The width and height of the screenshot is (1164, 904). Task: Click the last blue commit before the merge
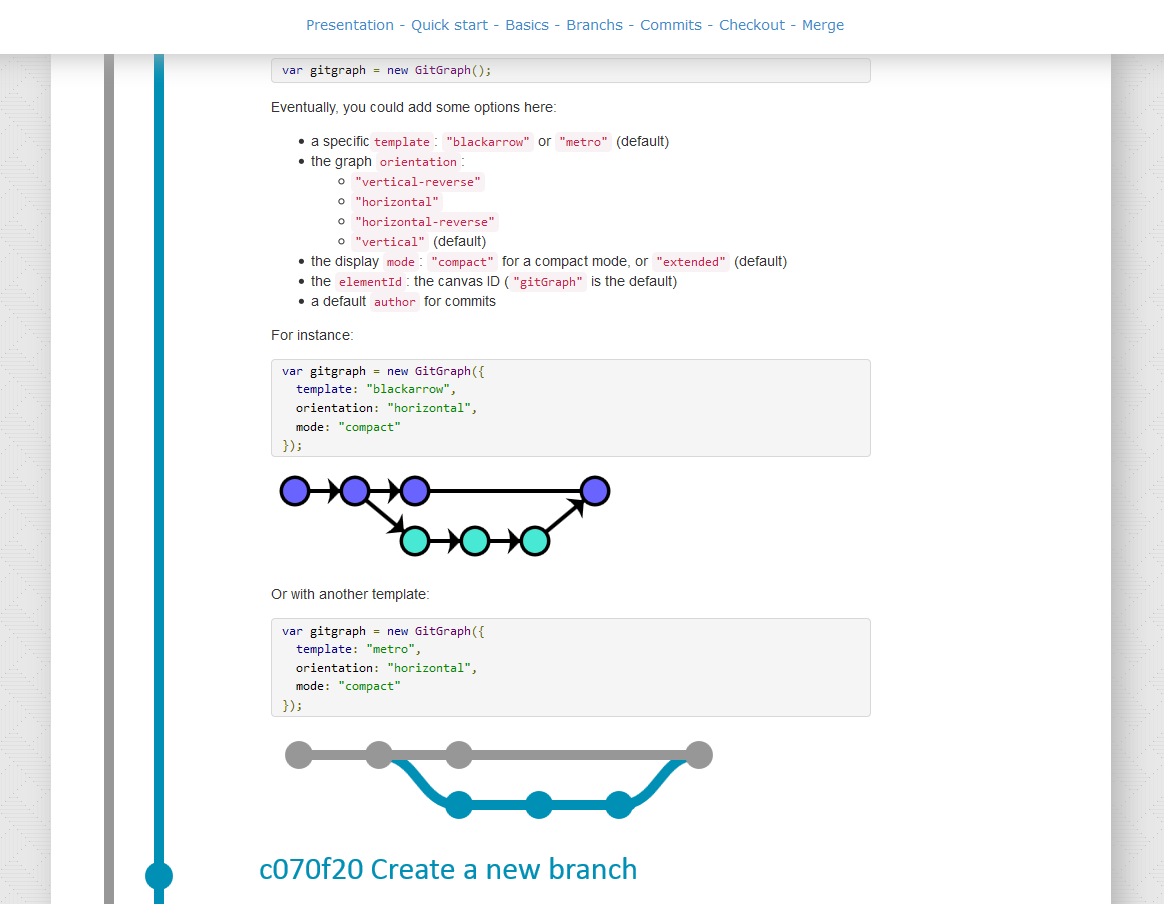point(619,804)
